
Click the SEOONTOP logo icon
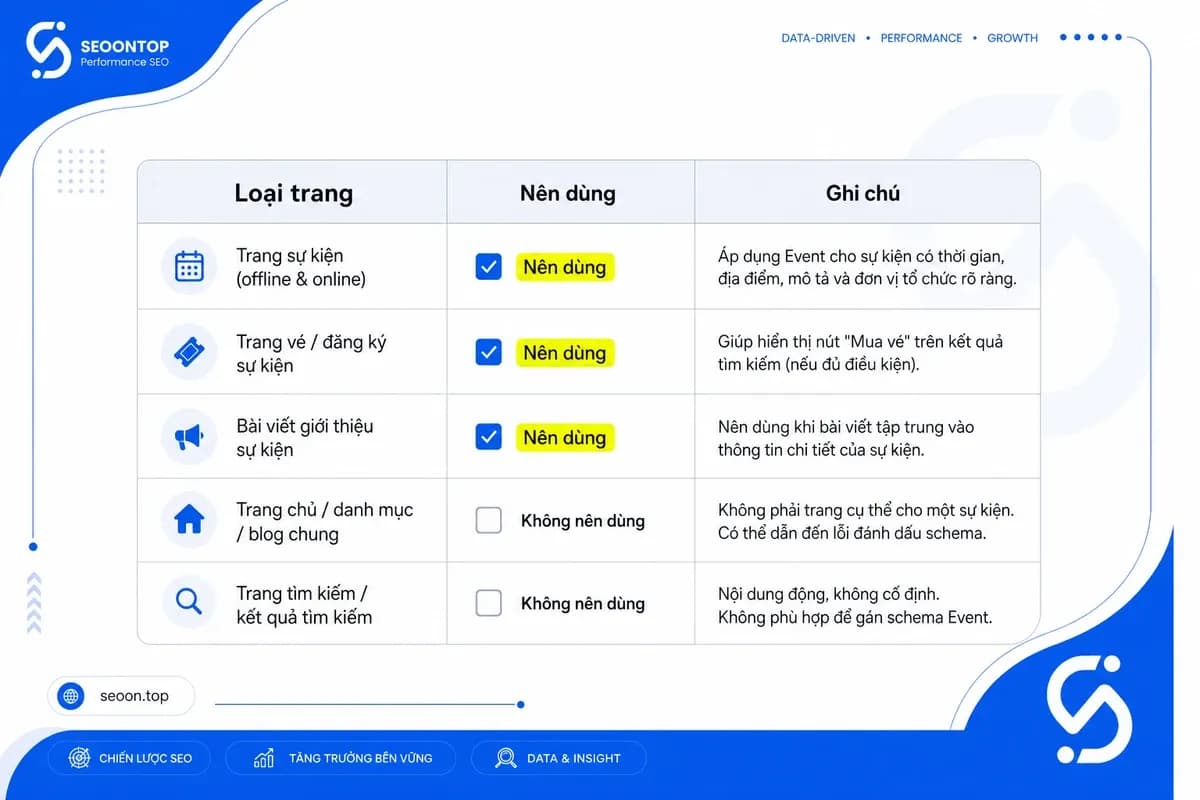coord(48,50)
